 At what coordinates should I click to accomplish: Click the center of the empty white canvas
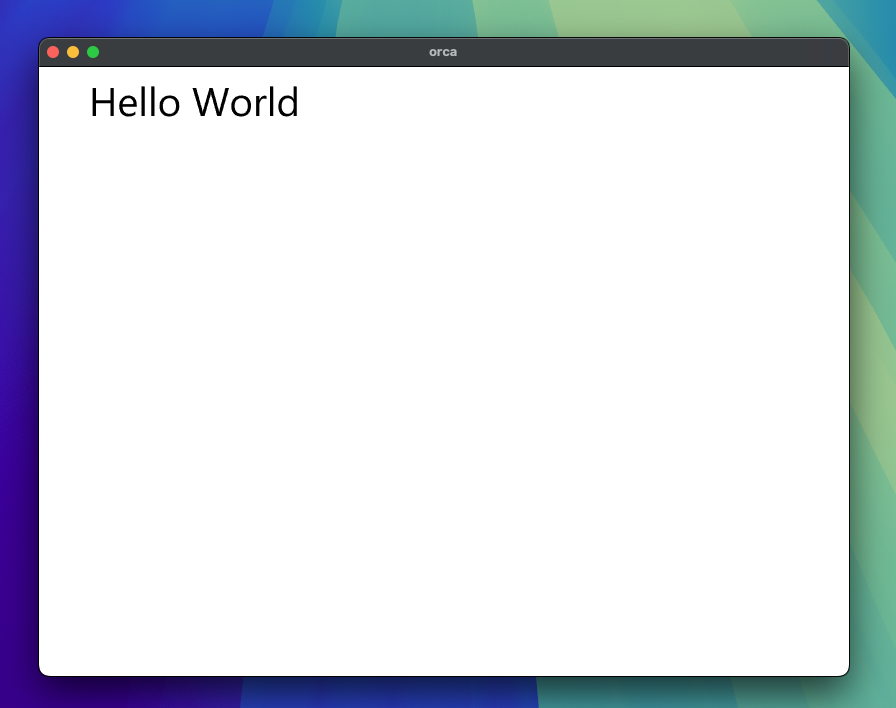click(444, 371)
